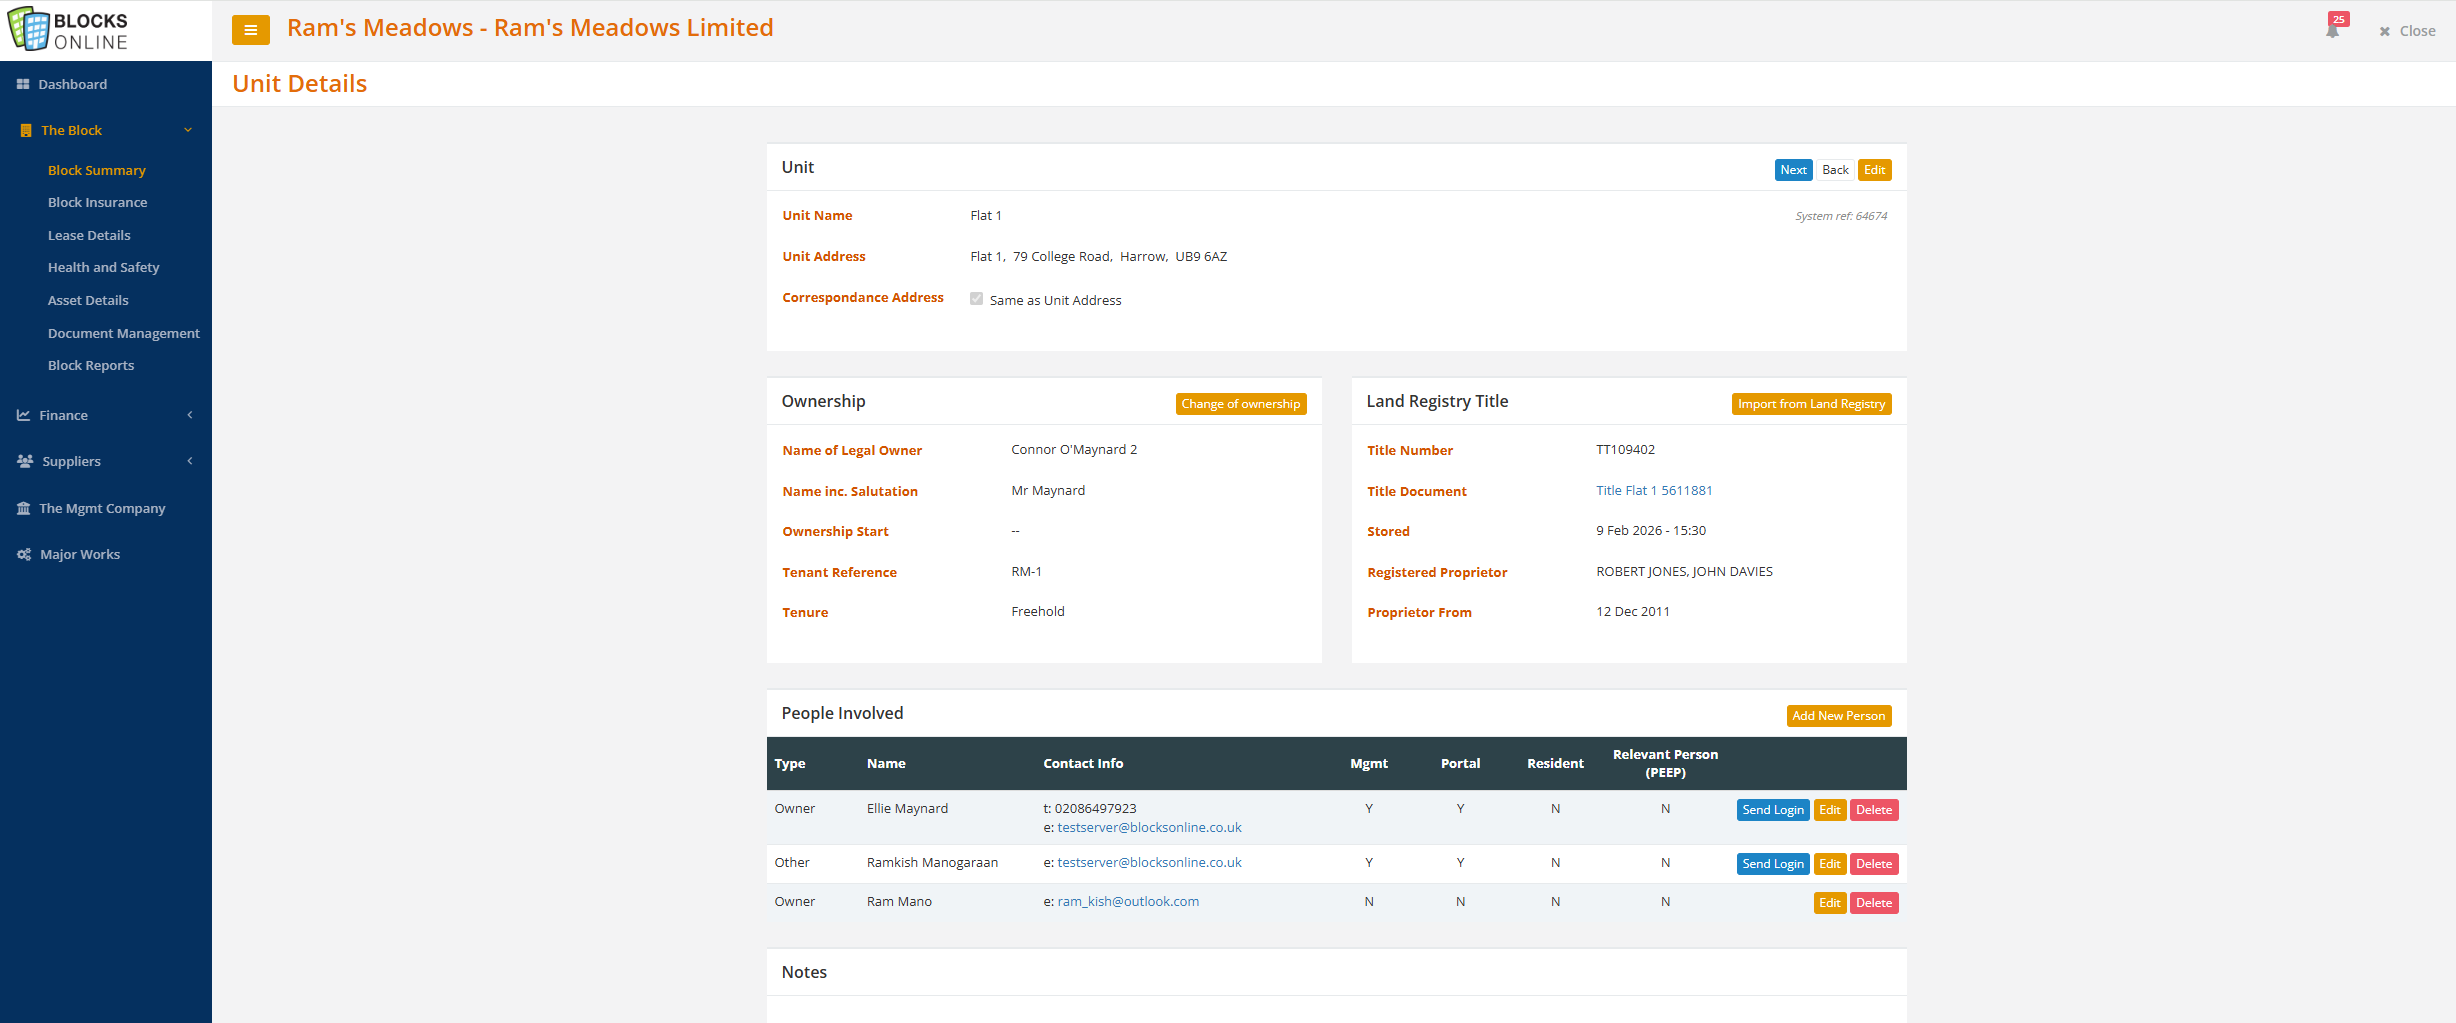
Task: Expand the Finance menu arrow
Action: tap(189, 415)
